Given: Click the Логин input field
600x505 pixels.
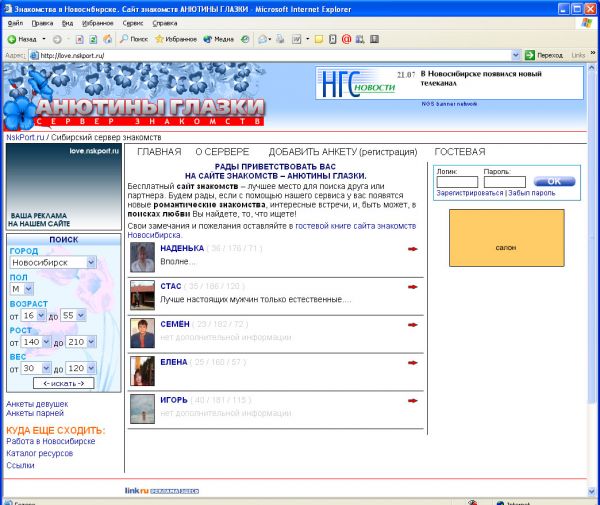Looking at the screenshot, I should pos(457,182).
